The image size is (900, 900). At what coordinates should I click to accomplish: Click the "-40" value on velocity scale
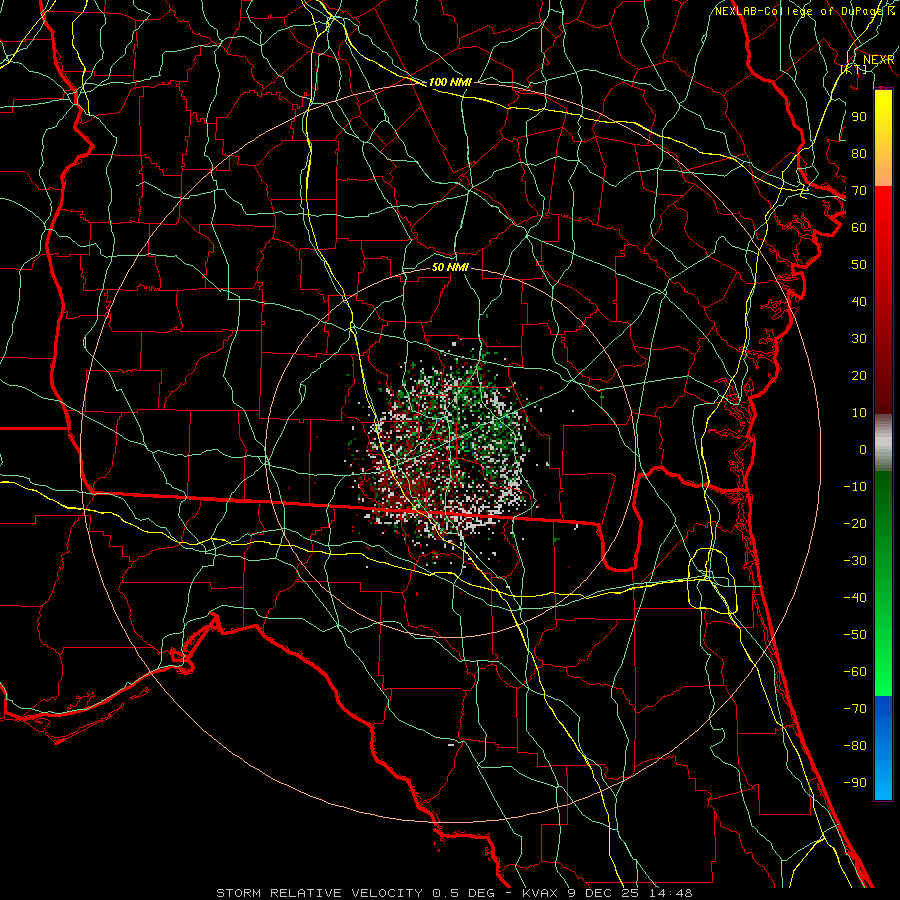click(x=855, y=598)
